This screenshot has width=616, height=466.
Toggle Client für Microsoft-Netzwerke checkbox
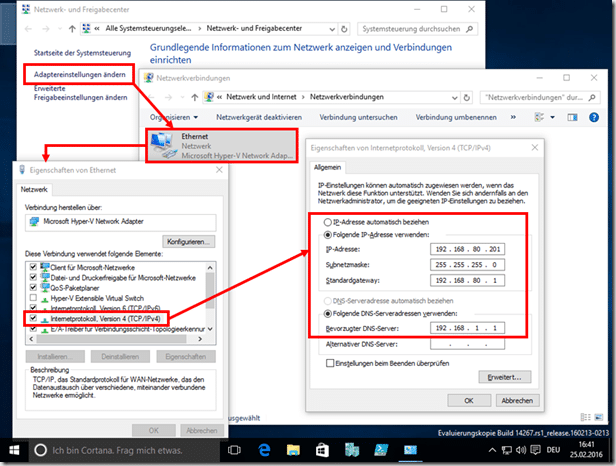[33, 267]
